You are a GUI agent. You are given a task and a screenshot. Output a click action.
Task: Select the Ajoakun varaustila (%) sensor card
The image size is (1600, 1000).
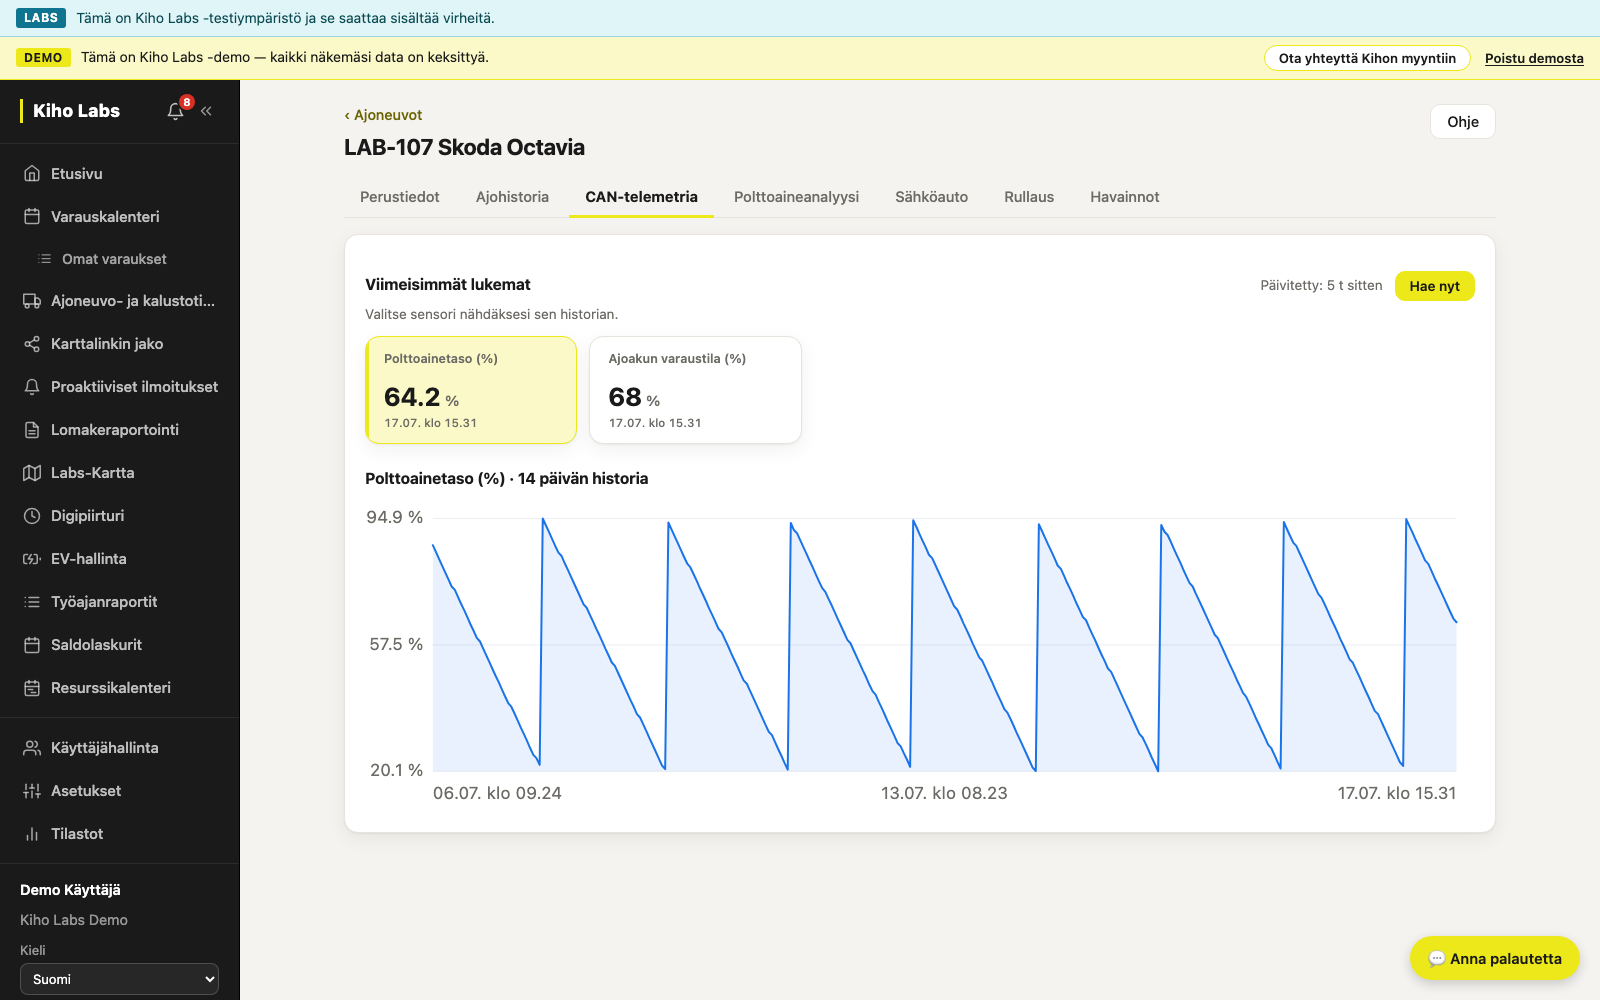point(695,390)
